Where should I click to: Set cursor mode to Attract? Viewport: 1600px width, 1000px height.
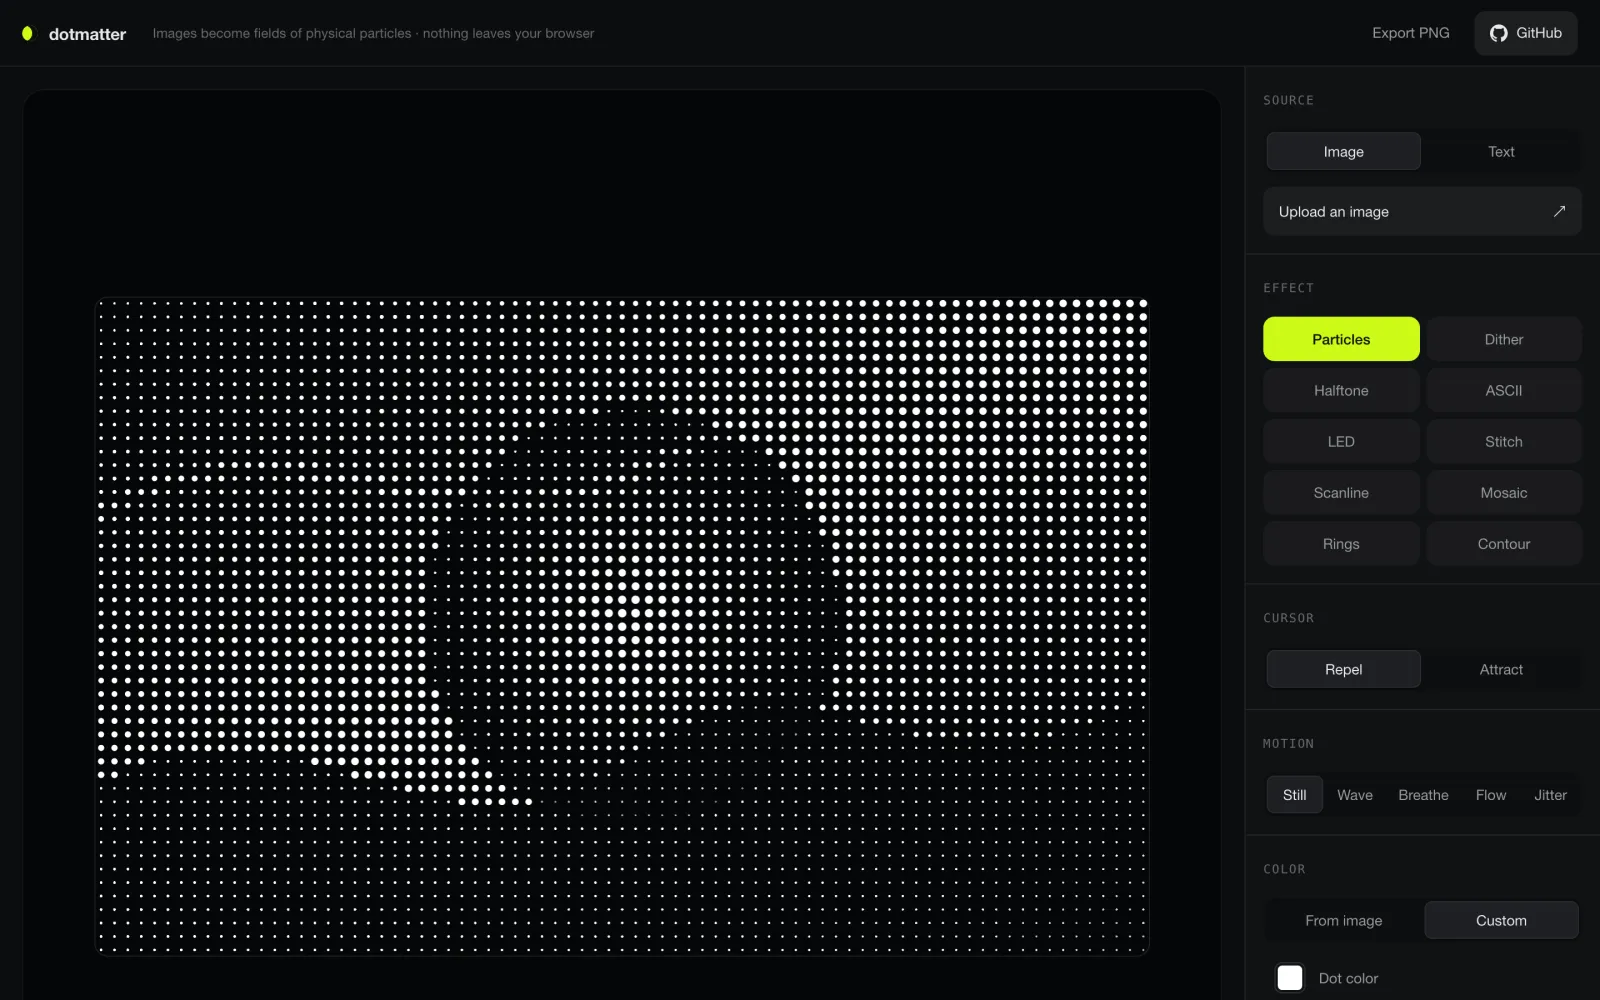[x=1501, y=669]
